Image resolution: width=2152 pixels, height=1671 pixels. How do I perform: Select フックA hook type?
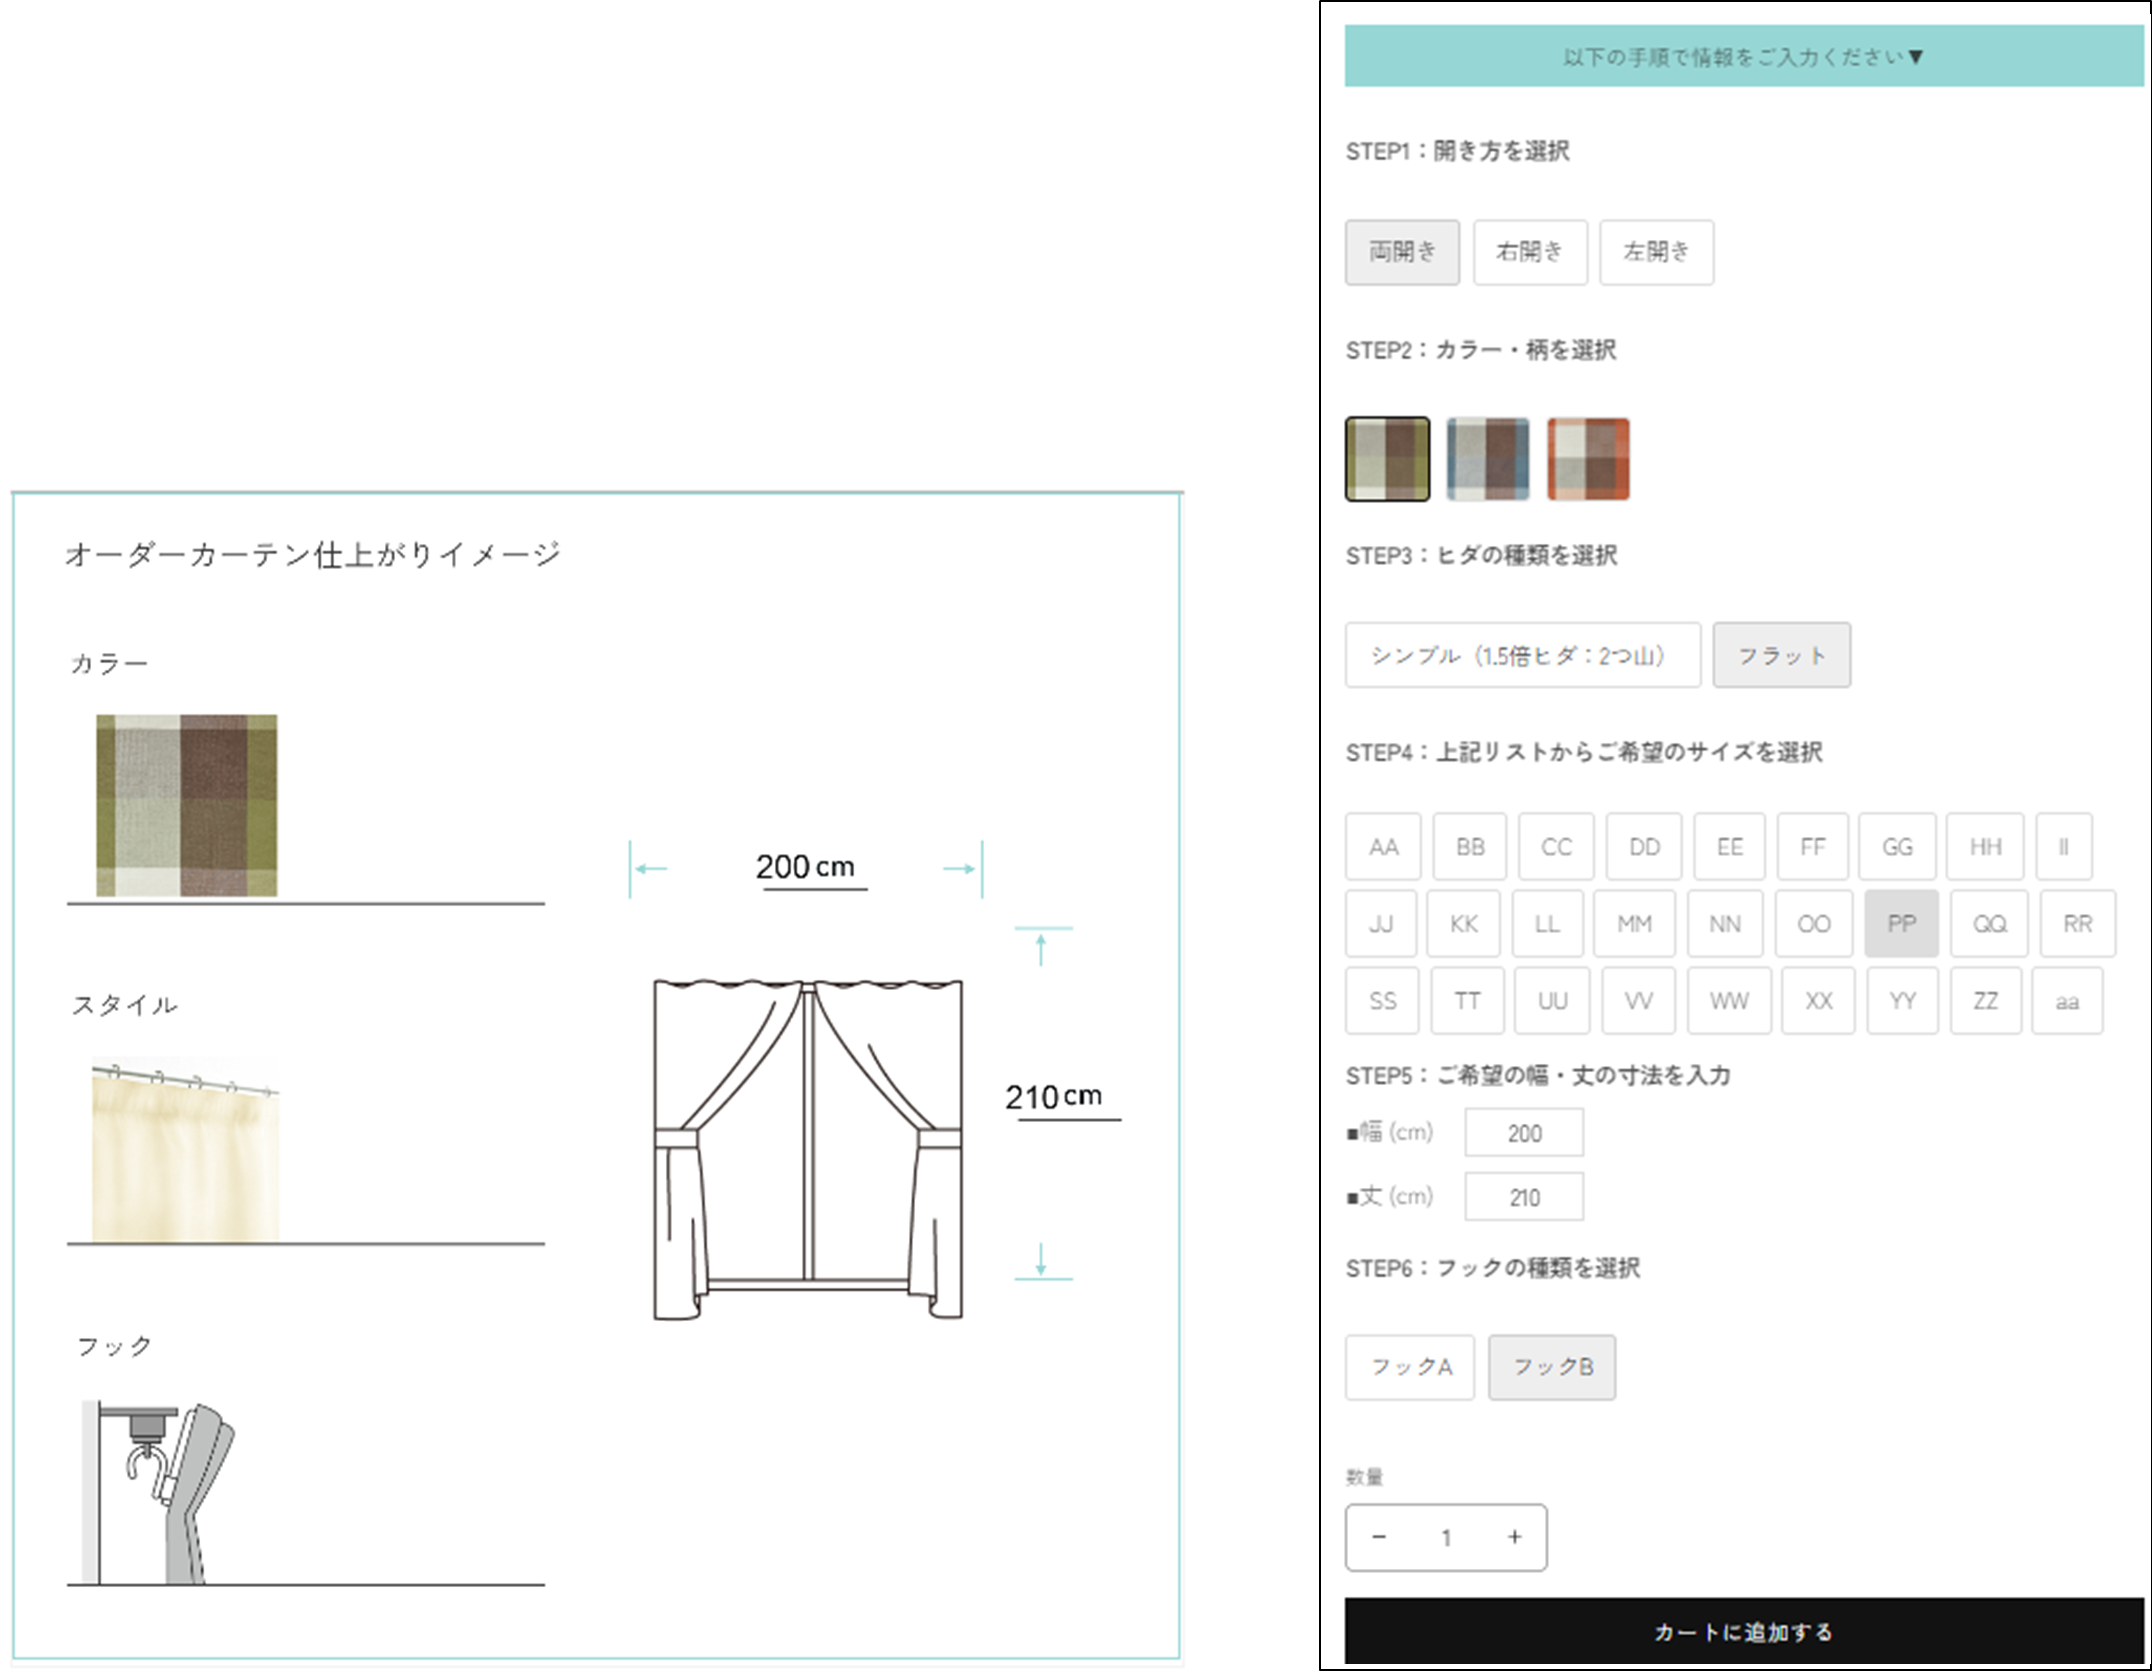[x=1410, y=1367]
